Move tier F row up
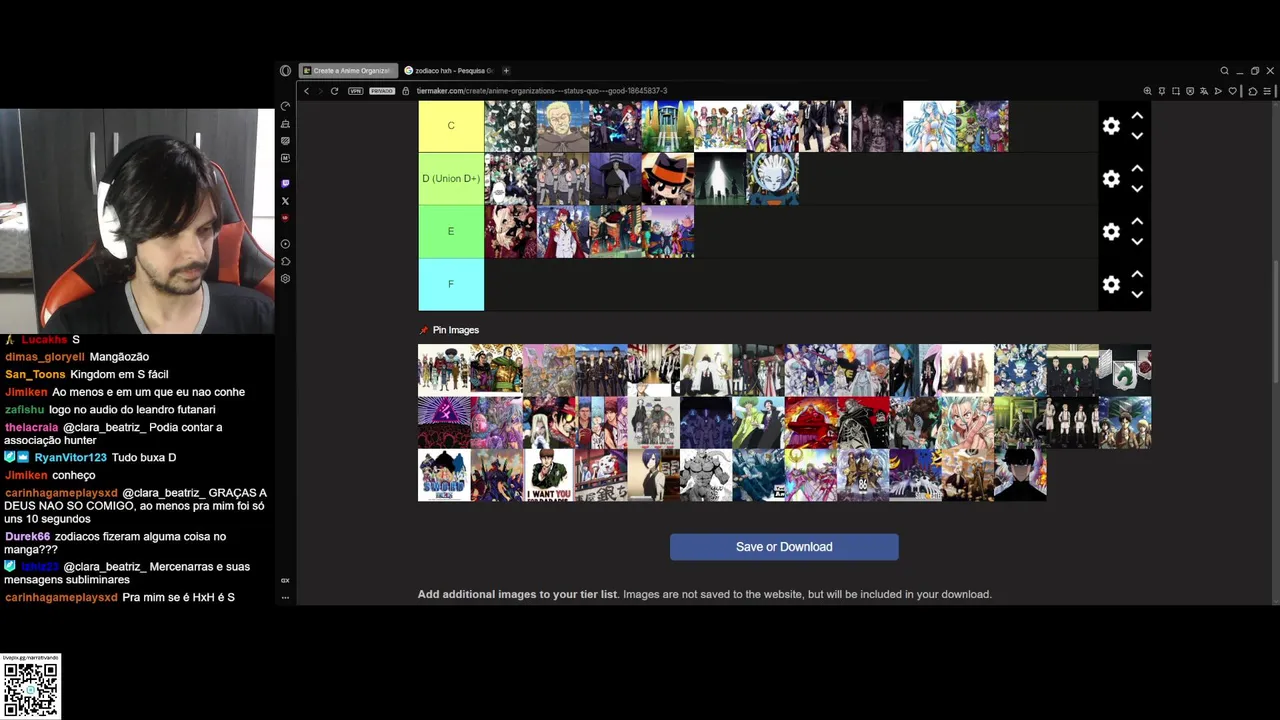This screenshot has width=1280, height=720. [1137, 275]
